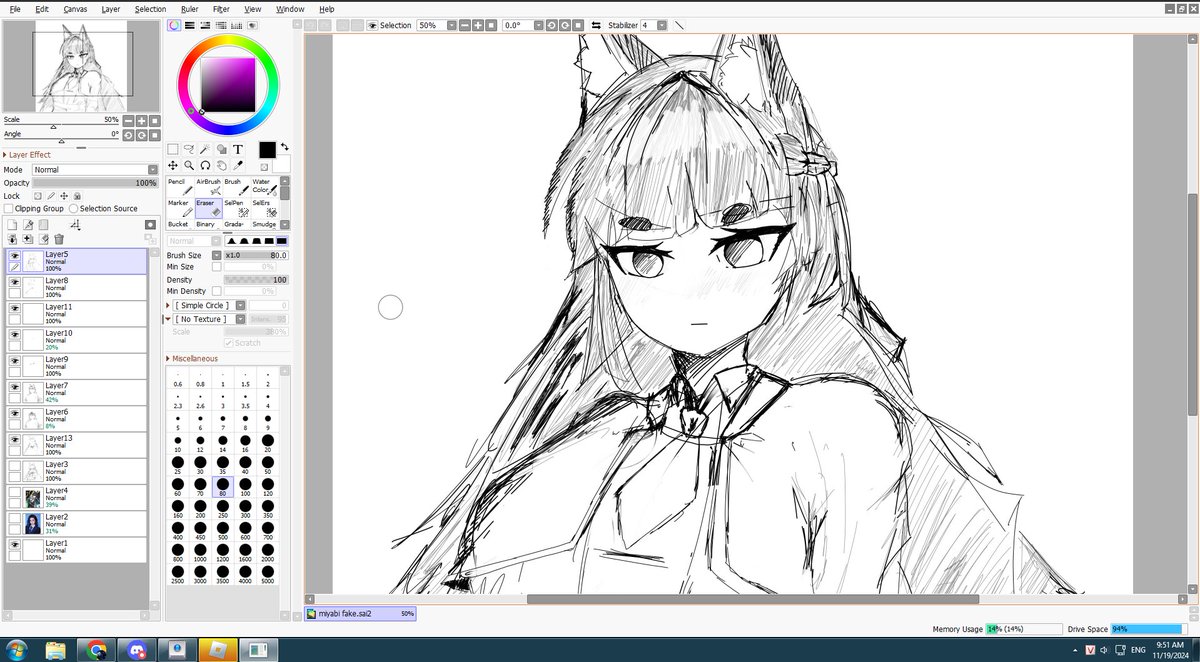Choose the Smudge tool
This screenshot has height=662, width=1200.
click(263, 224)
